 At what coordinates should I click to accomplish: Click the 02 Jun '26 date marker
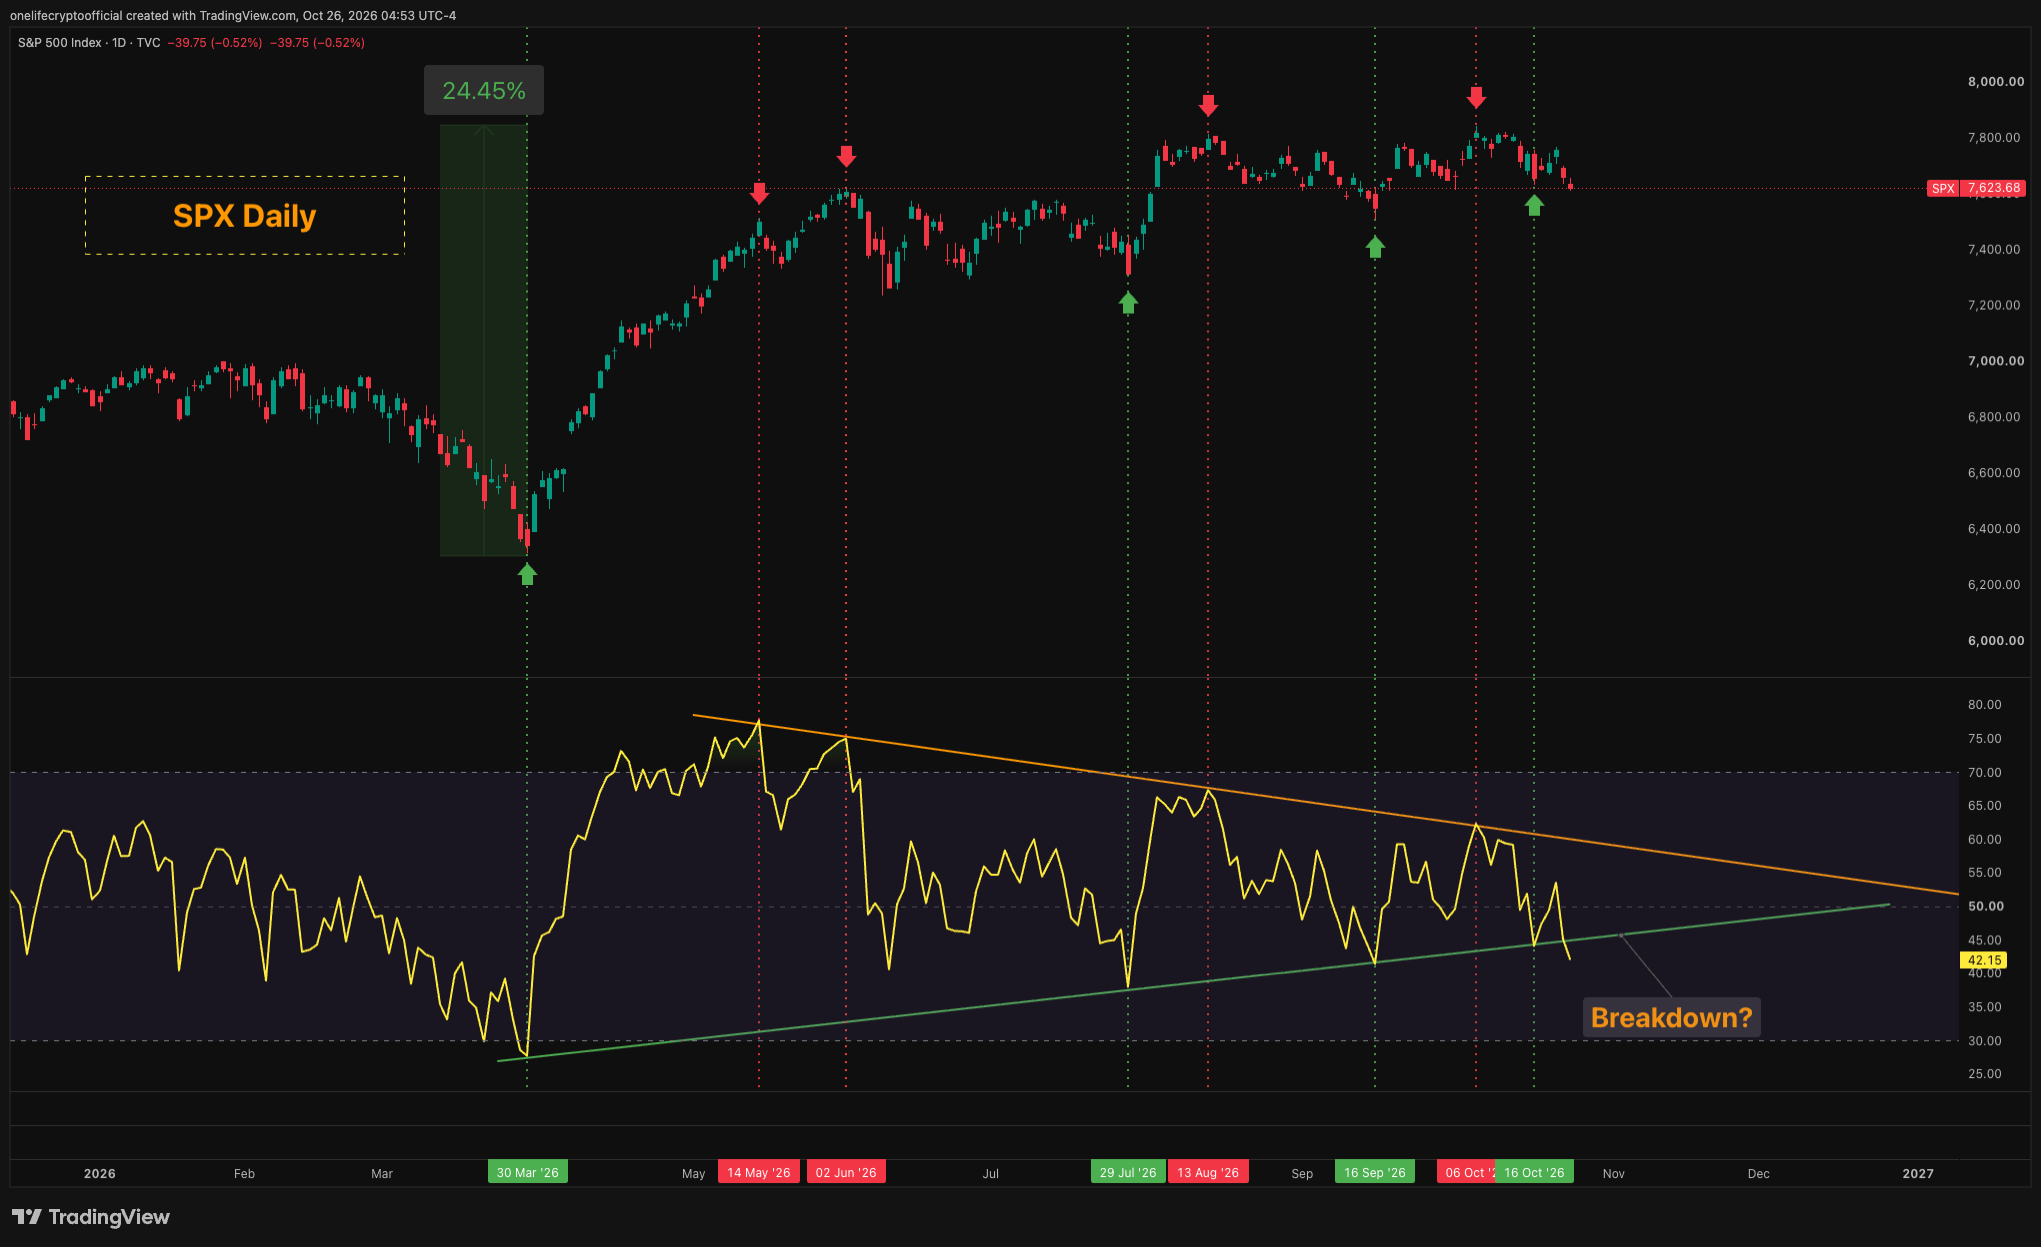coord(846,1173)
